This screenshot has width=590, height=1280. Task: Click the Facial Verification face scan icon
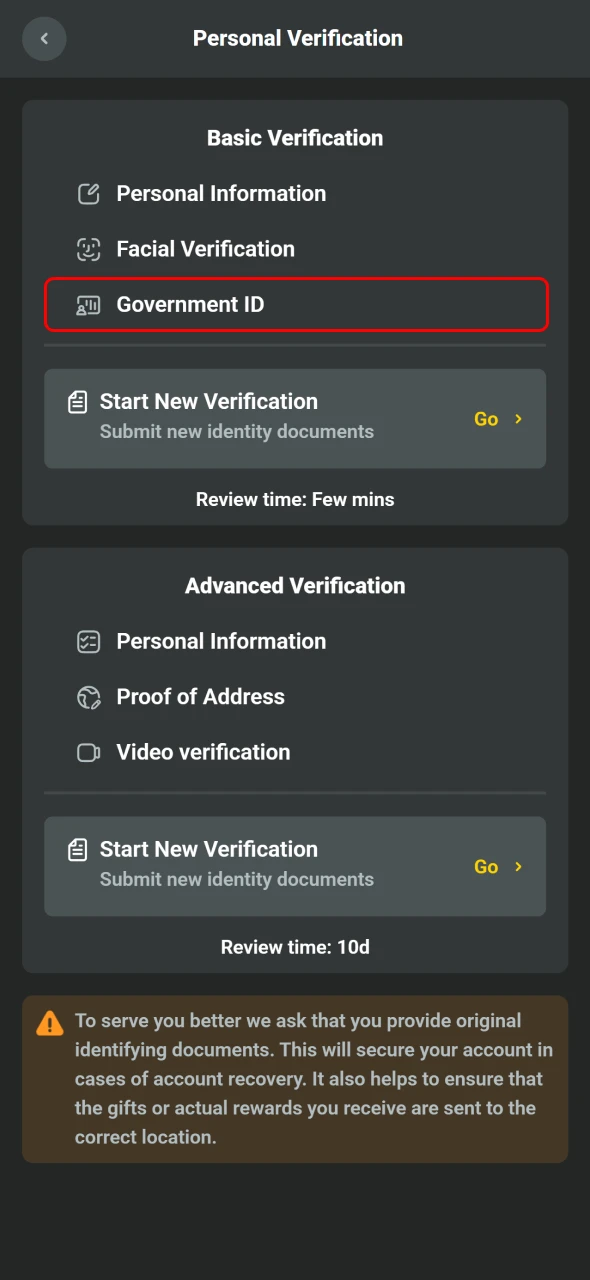[88, 249]
